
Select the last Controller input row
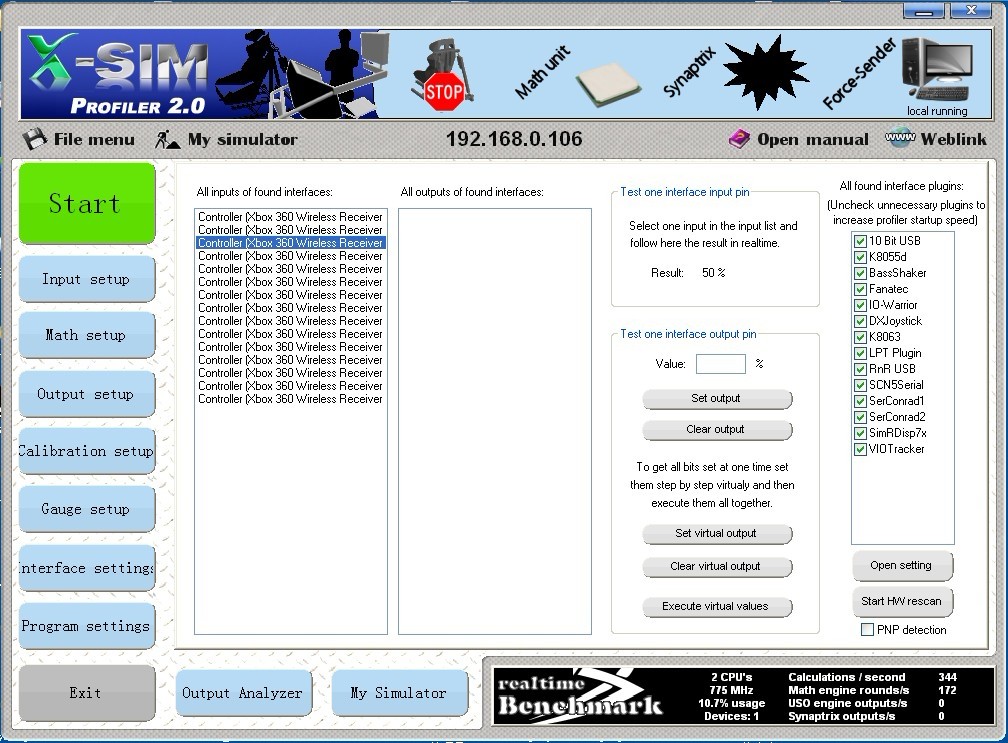pyautogui.click(x=291, y=399)
